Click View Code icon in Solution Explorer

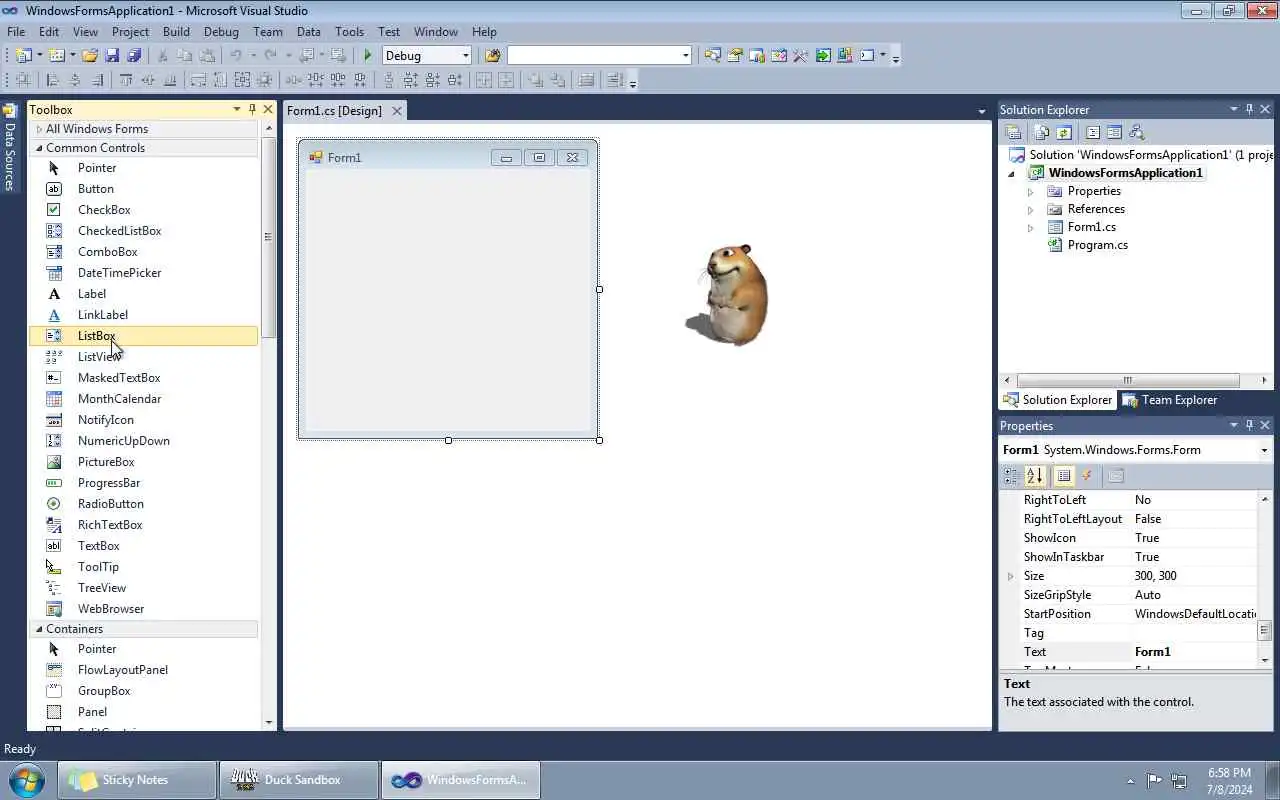coord(1093,132)
